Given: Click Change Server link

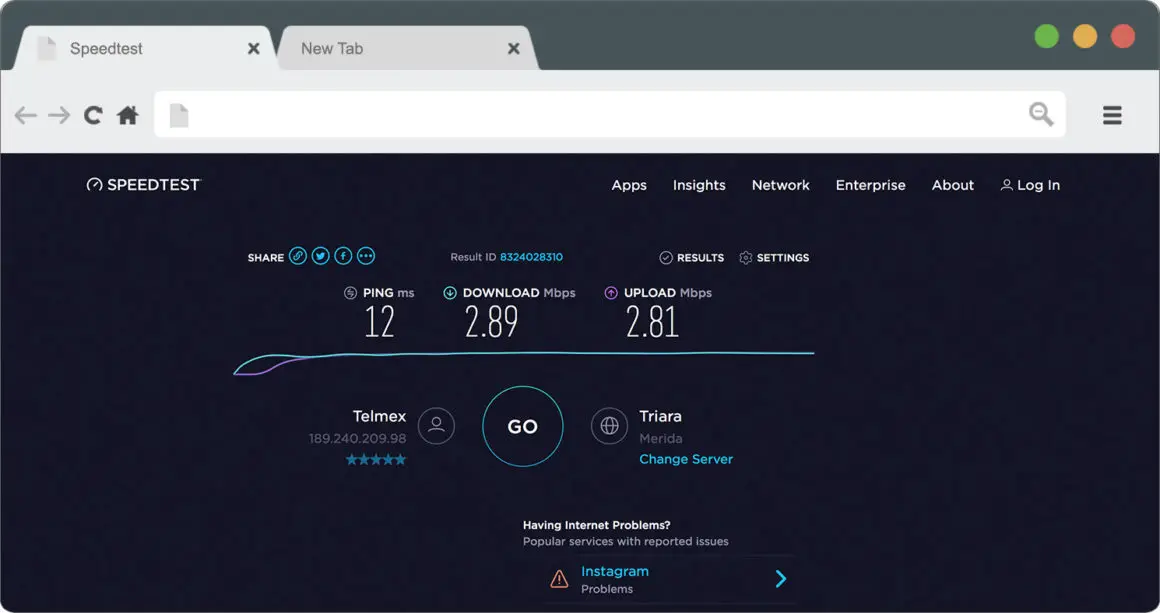Looking at the screenshot, I should 686,459.
